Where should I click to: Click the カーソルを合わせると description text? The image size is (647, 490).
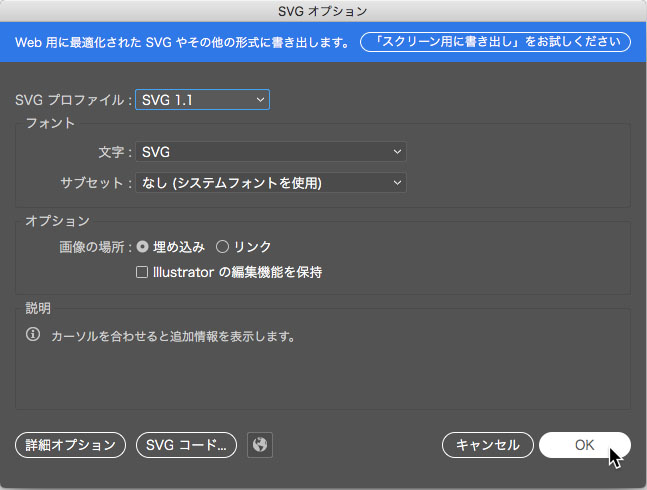pyautogui.click(x=173, y=337)
